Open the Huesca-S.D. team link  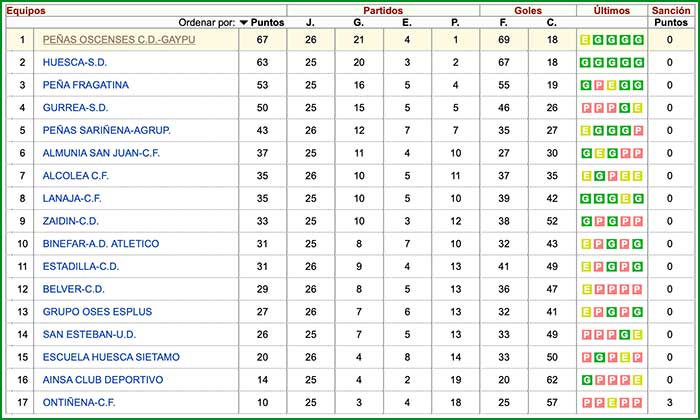pos(77,62)
